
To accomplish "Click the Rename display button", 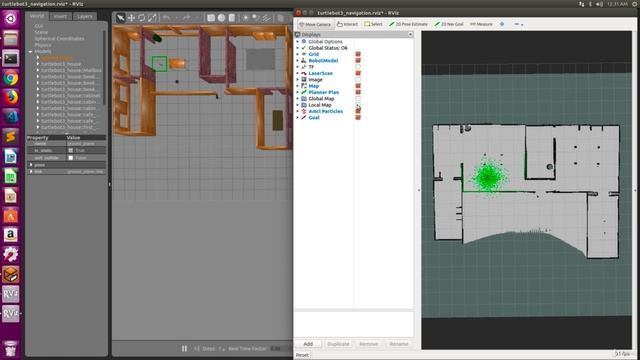I will click(x=399, y=344).
